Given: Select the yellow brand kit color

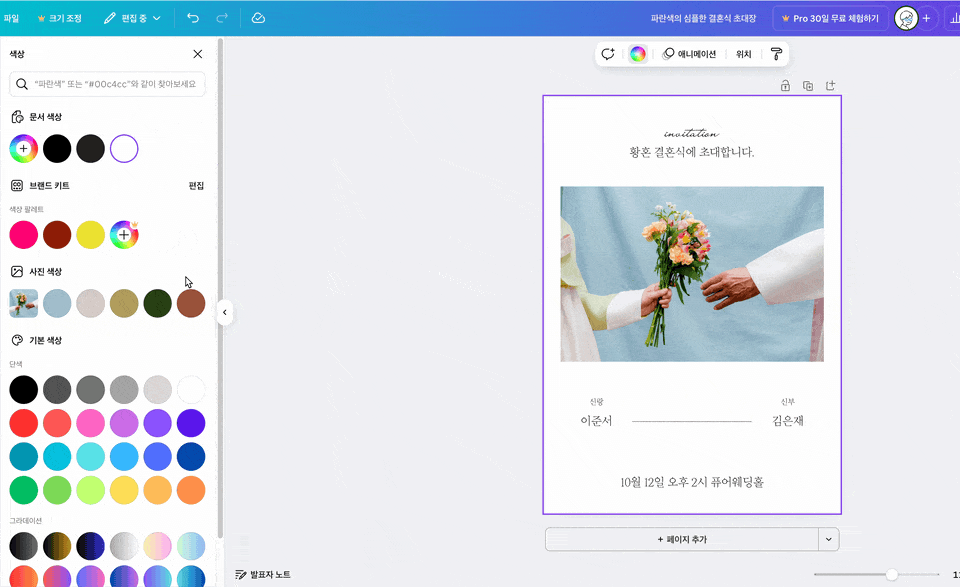Looking at the screenshot, I should tap(91, 235).
